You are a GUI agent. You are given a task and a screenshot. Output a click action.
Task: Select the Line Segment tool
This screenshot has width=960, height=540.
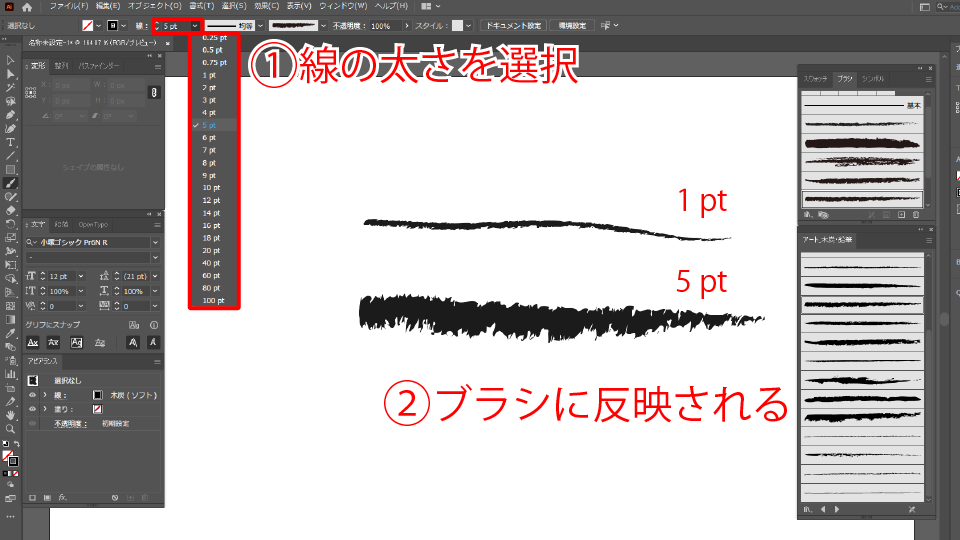click(x=10, y=156)
